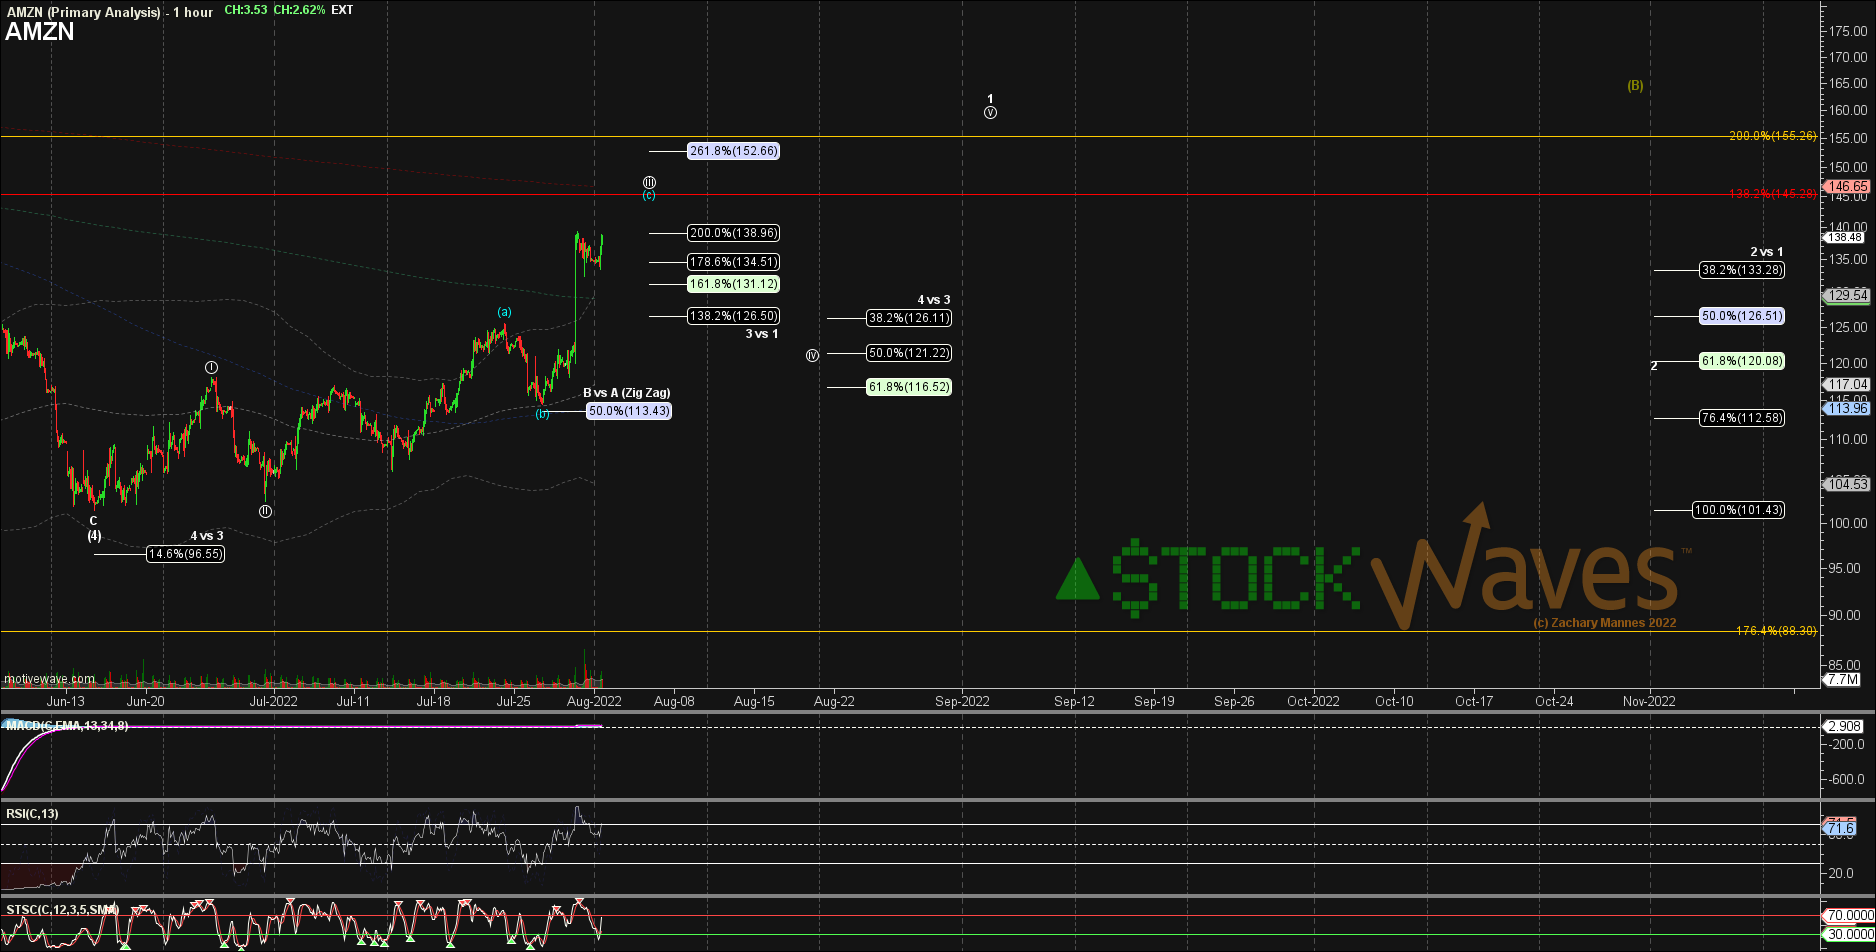Click the 38.2%(126.11) retracement label

[x=908, y=318]
